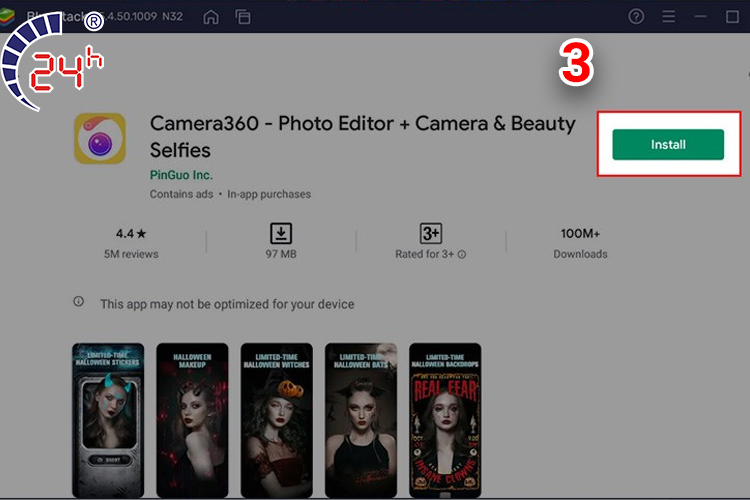The image size is (750, 500).
Task: Install the Camera360 app
Action: [668, 144]
